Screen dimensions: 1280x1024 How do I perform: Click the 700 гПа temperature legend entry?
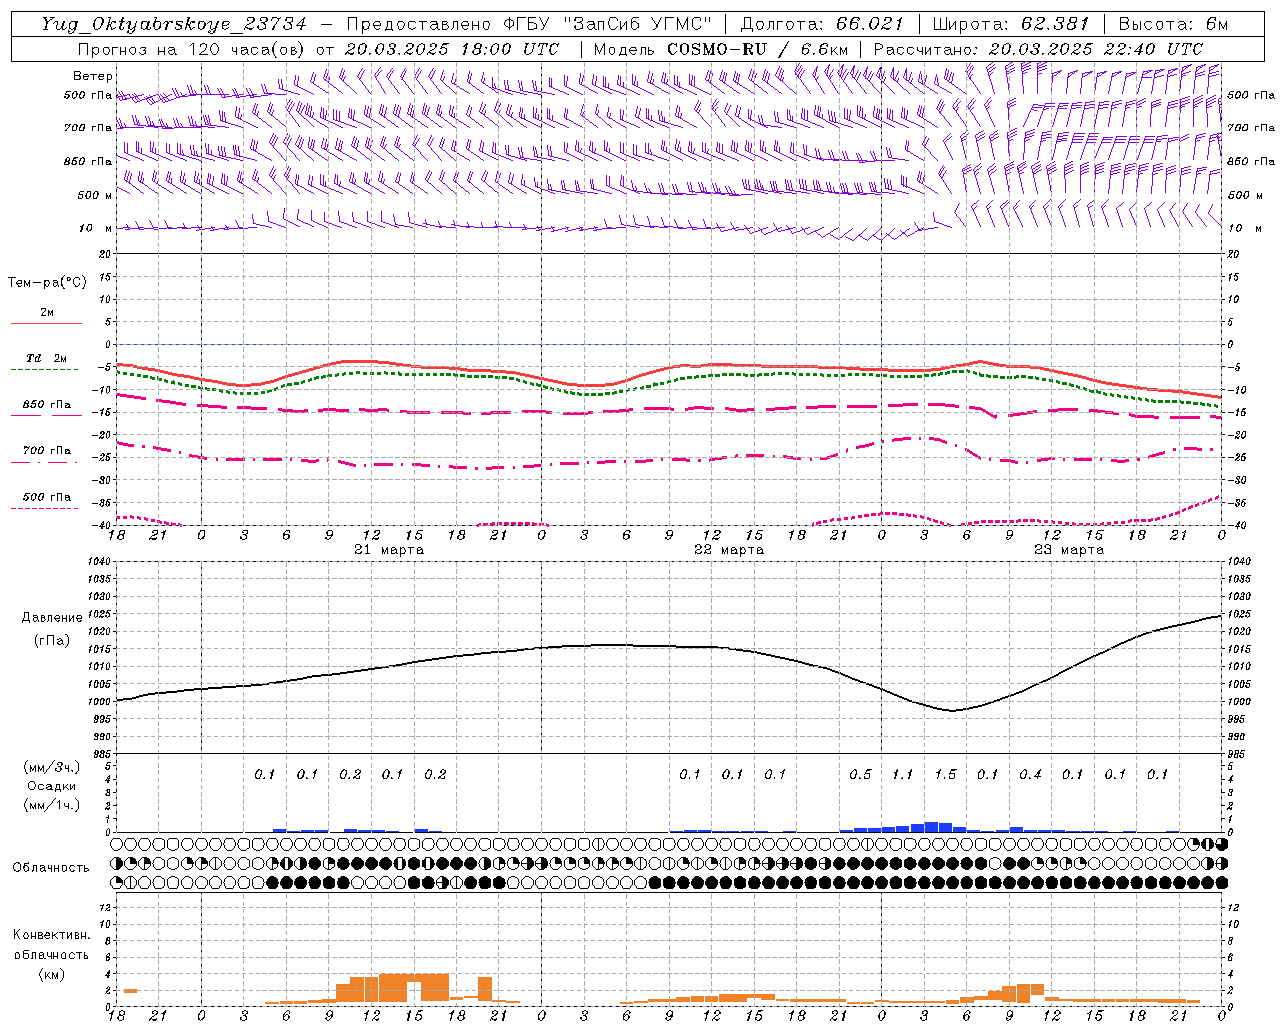(x=46, y=451)
